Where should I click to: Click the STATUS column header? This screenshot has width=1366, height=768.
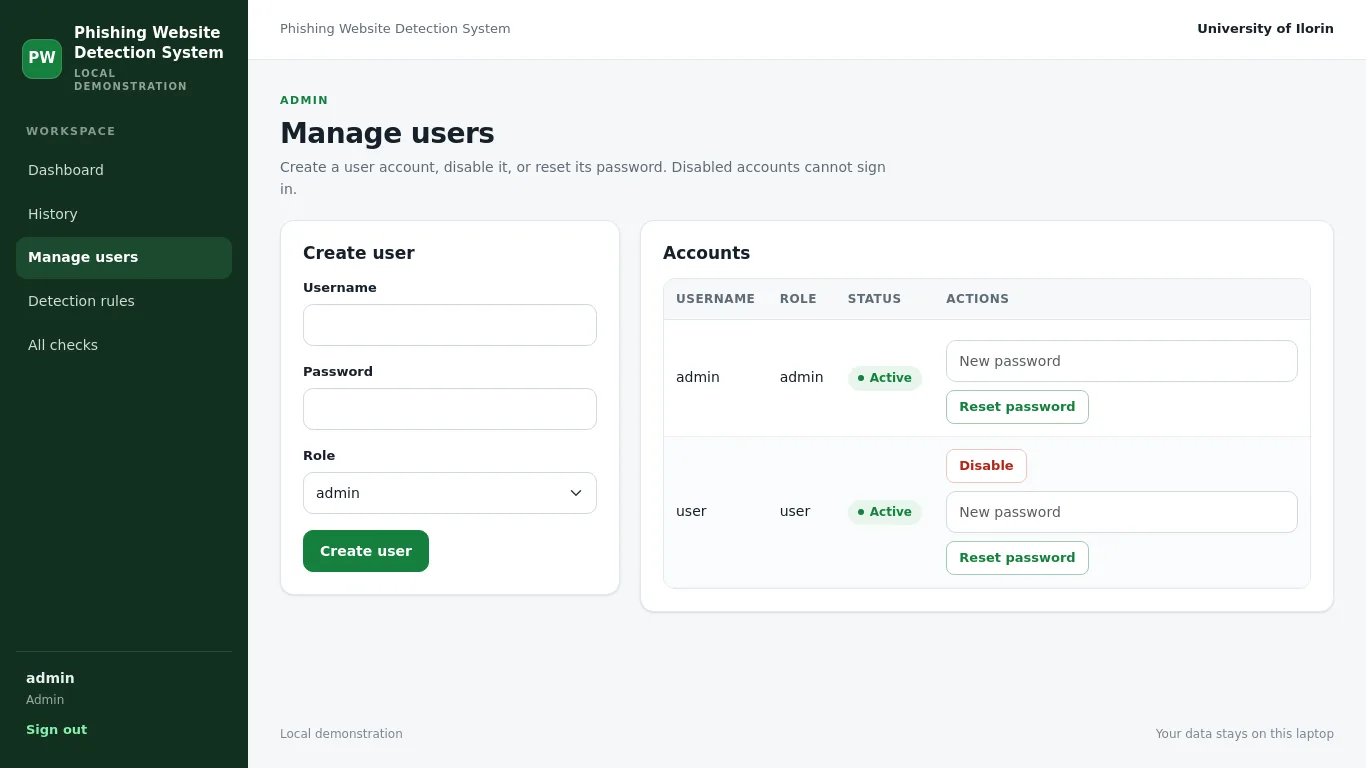[x=874, y=299]
